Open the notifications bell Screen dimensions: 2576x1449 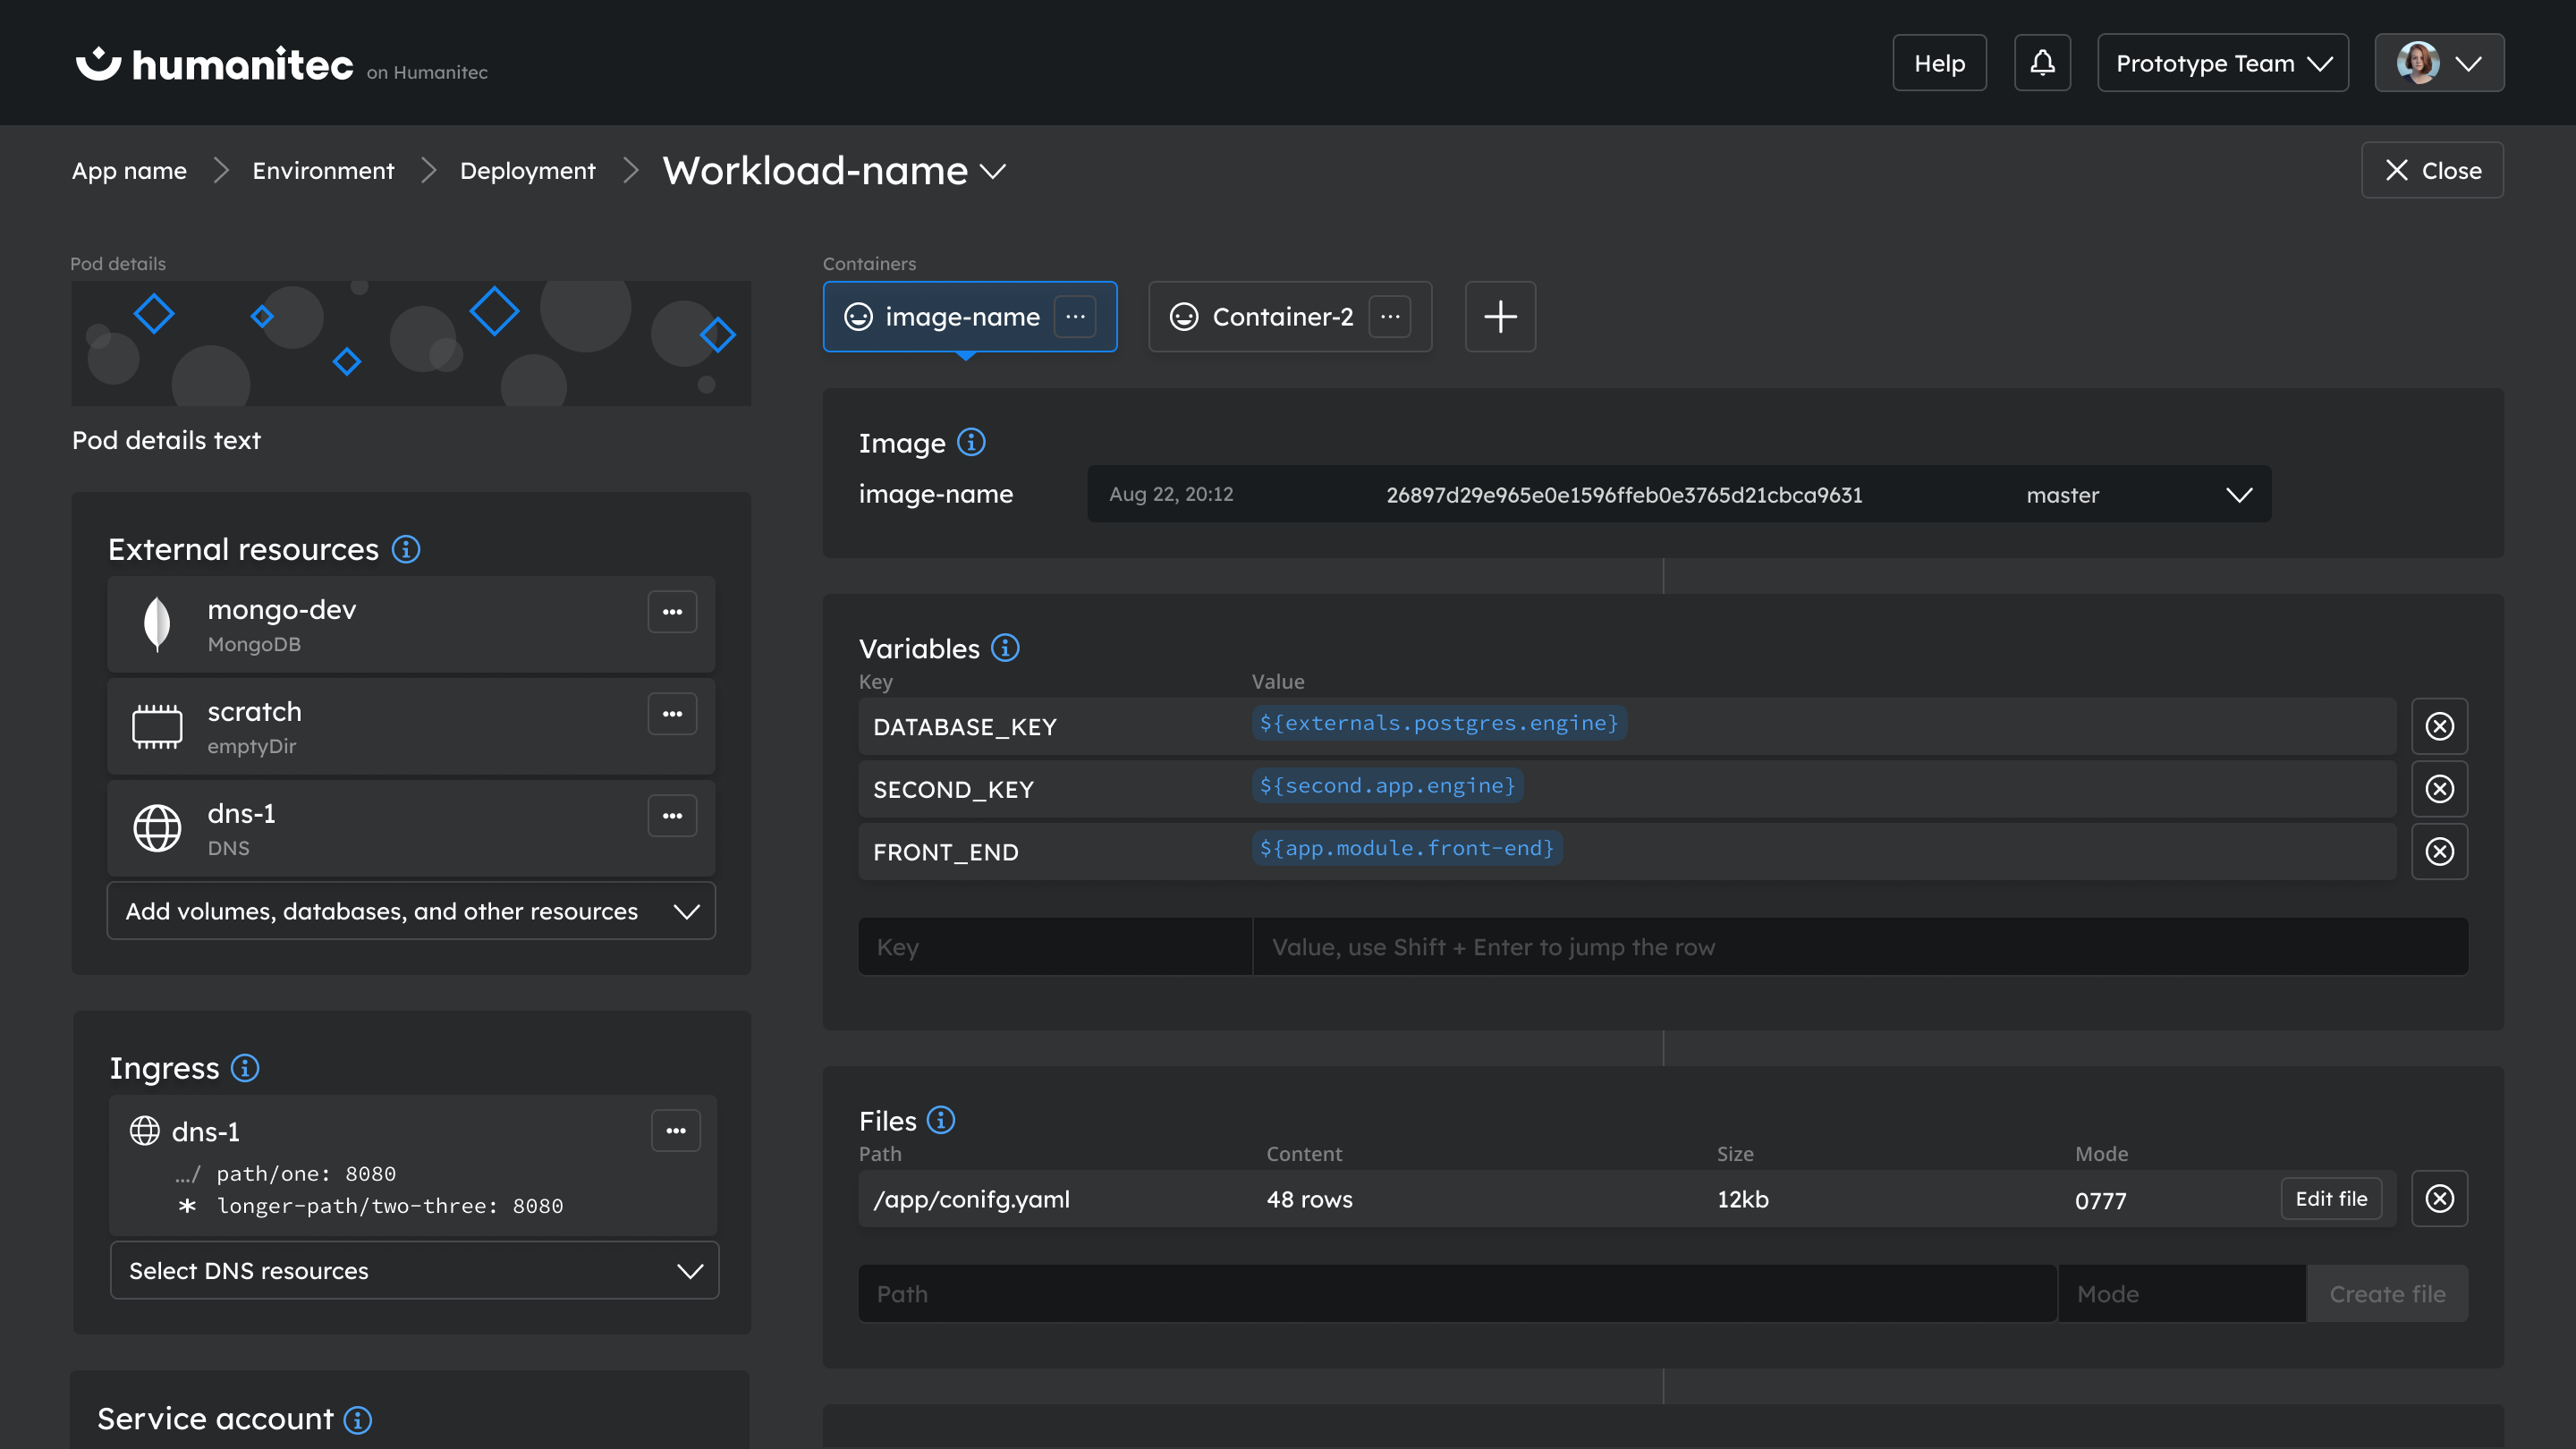point(2042,62)
